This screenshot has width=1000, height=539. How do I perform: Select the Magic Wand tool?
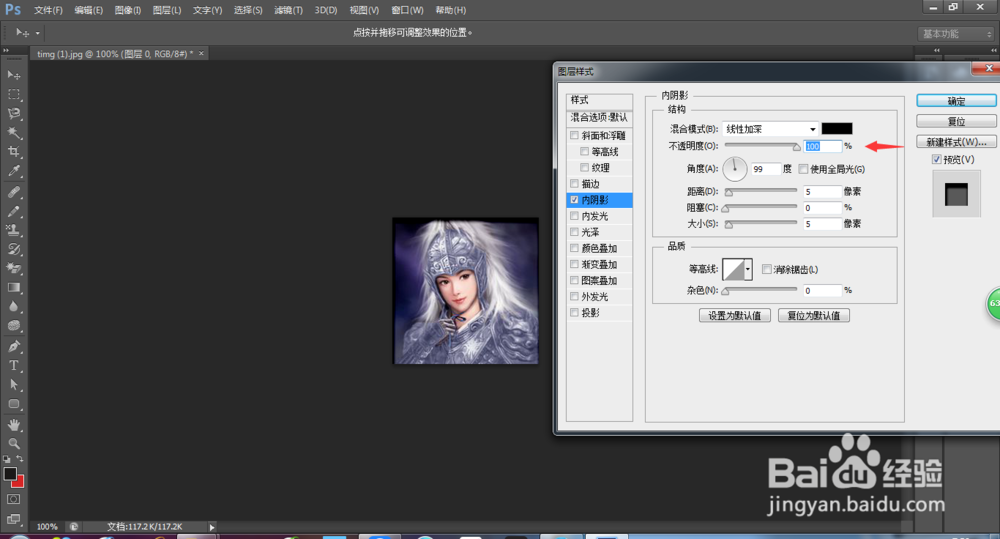[x=13, y=133]
